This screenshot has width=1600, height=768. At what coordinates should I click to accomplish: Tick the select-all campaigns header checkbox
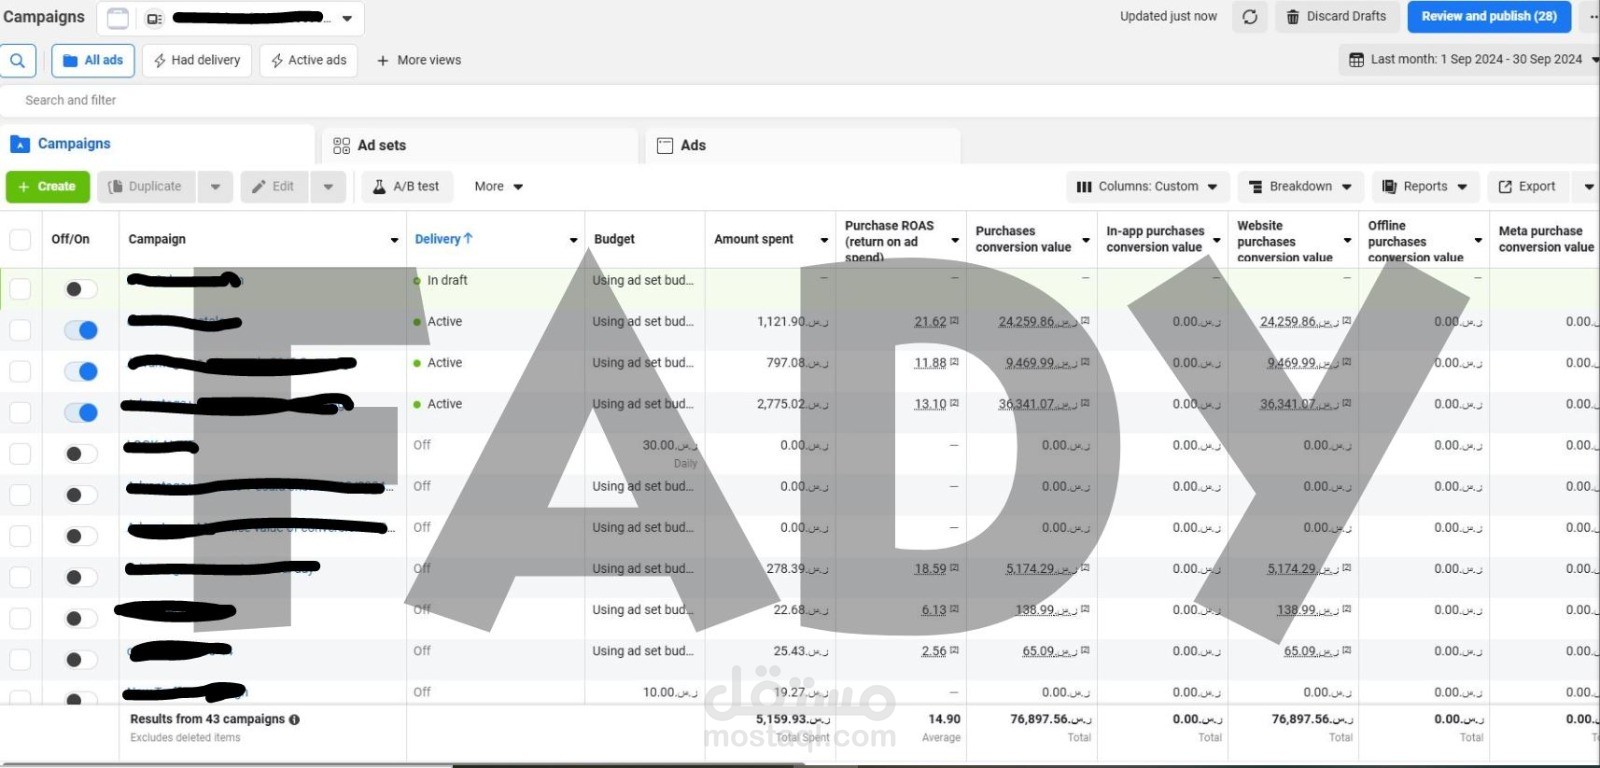20,240
